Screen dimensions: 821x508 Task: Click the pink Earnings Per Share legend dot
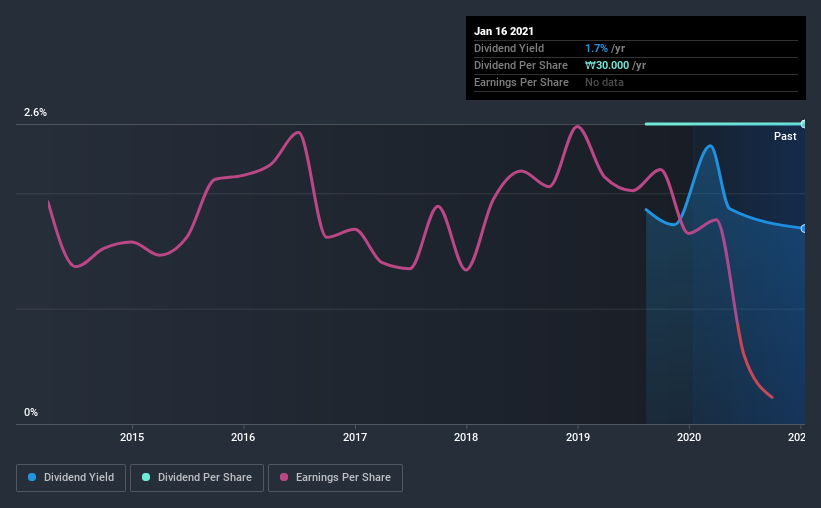pyautogui.click(x=284, y=477)
